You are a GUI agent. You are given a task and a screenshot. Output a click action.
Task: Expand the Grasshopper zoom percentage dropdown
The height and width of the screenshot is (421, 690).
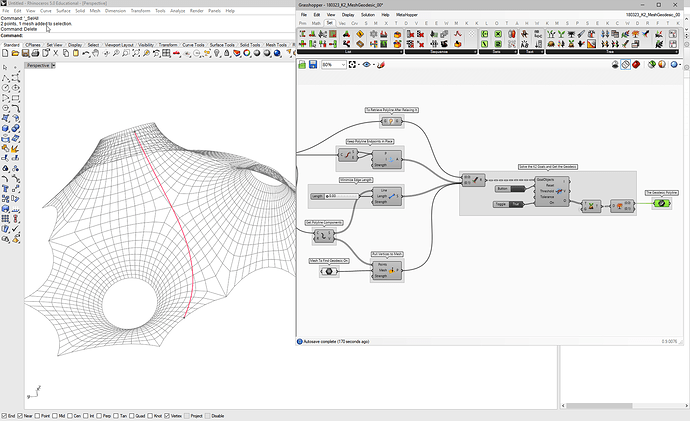click(342, 64)
